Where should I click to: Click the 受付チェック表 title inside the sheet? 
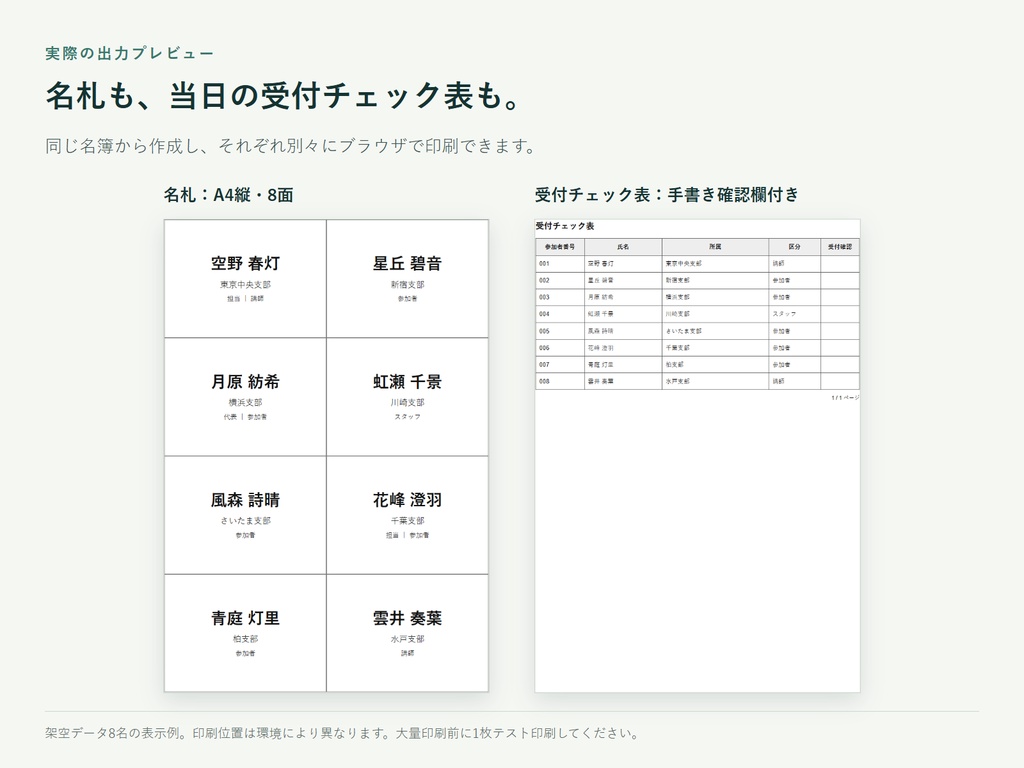point(565,226)
